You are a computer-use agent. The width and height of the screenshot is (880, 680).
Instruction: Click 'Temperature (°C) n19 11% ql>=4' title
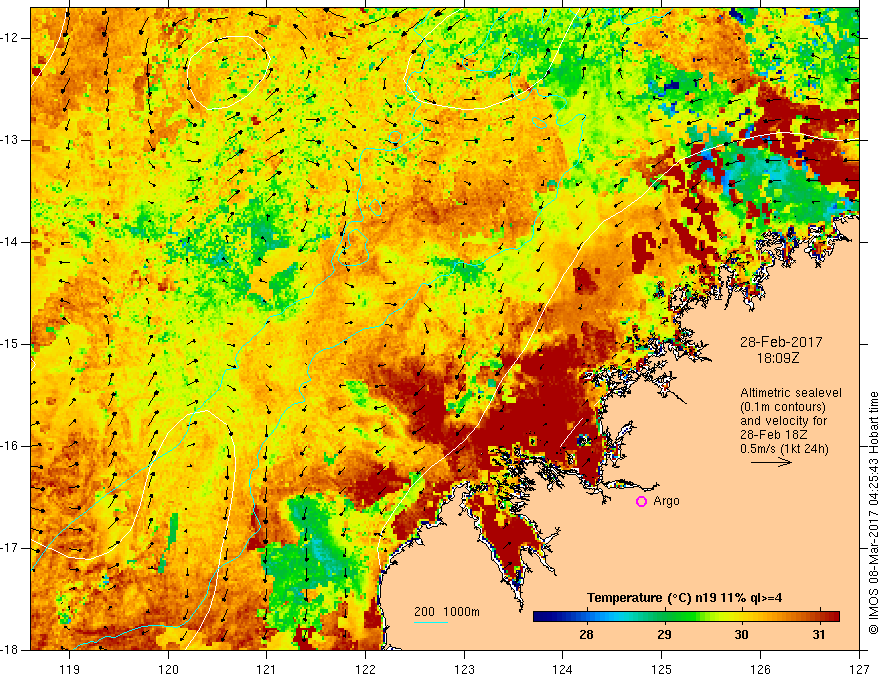(685, 598)
